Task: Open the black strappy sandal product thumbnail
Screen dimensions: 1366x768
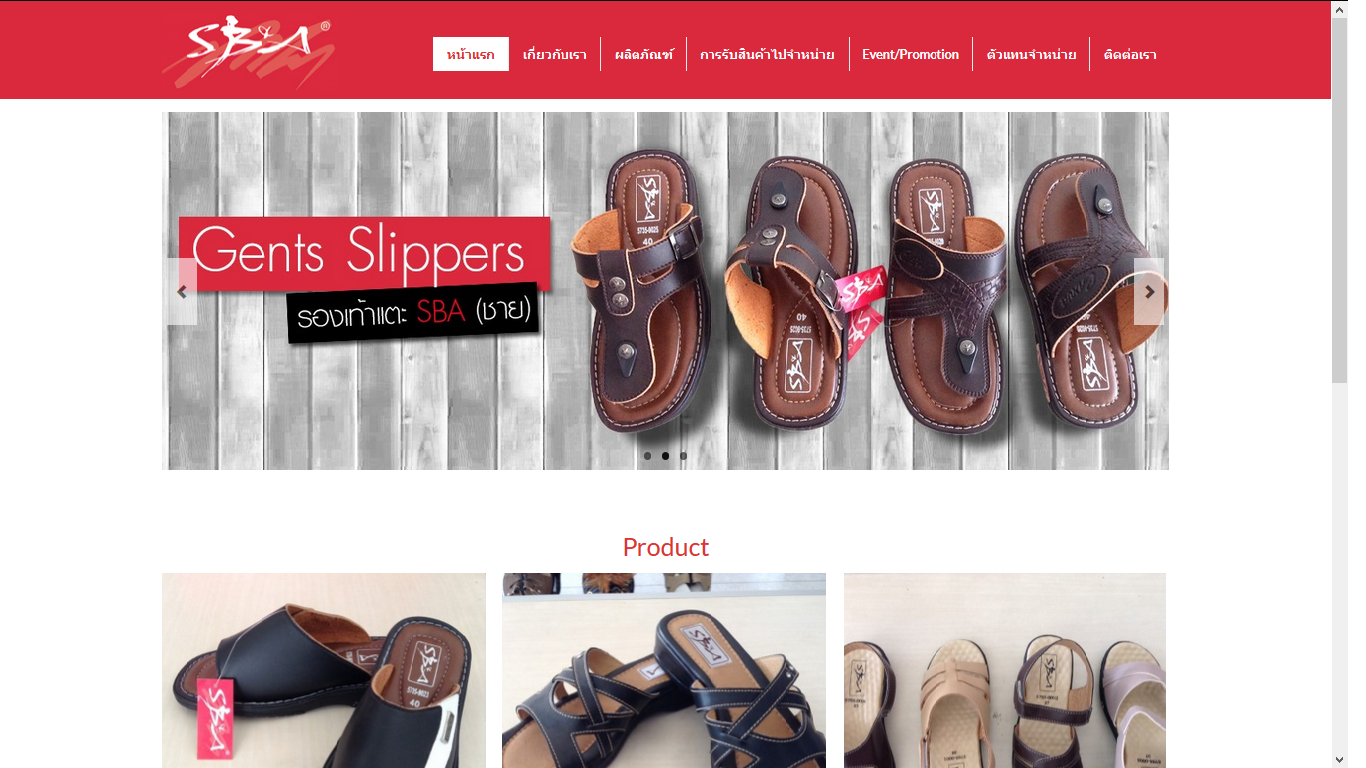Action: pyautogui.click(x=664, y=670)
